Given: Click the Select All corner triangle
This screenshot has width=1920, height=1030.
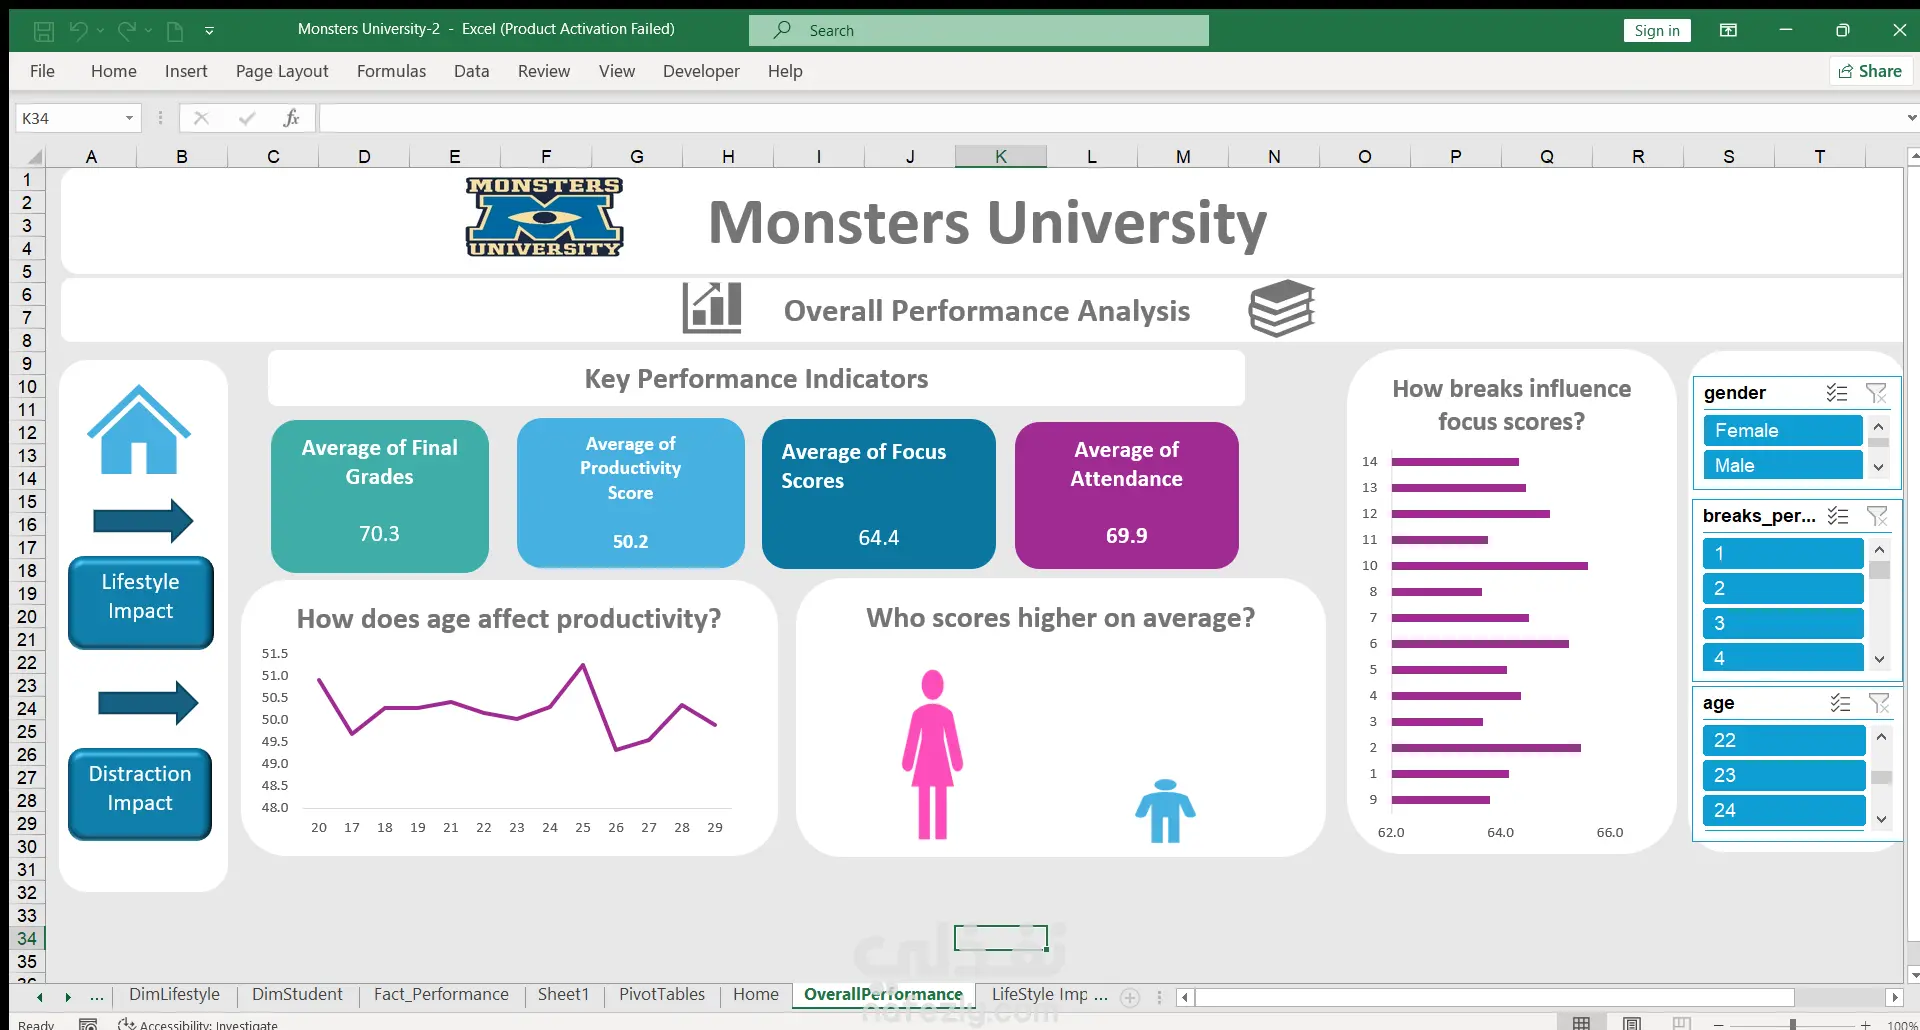Looking at the screenshot, I should (33, 157).
